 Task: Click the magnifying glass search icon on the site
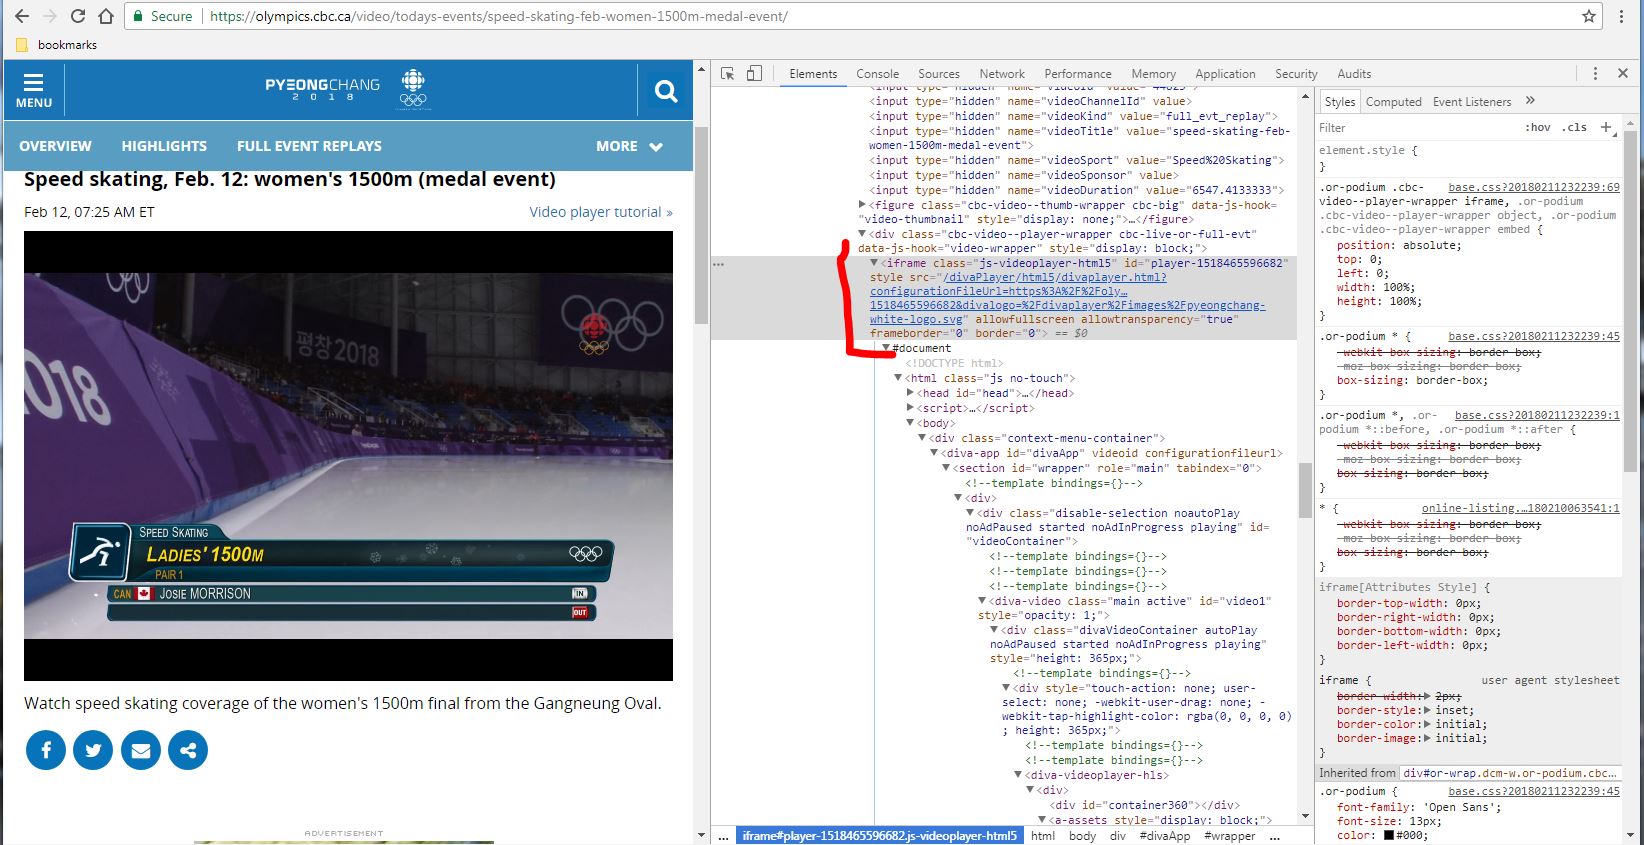[x=666, y=92]
